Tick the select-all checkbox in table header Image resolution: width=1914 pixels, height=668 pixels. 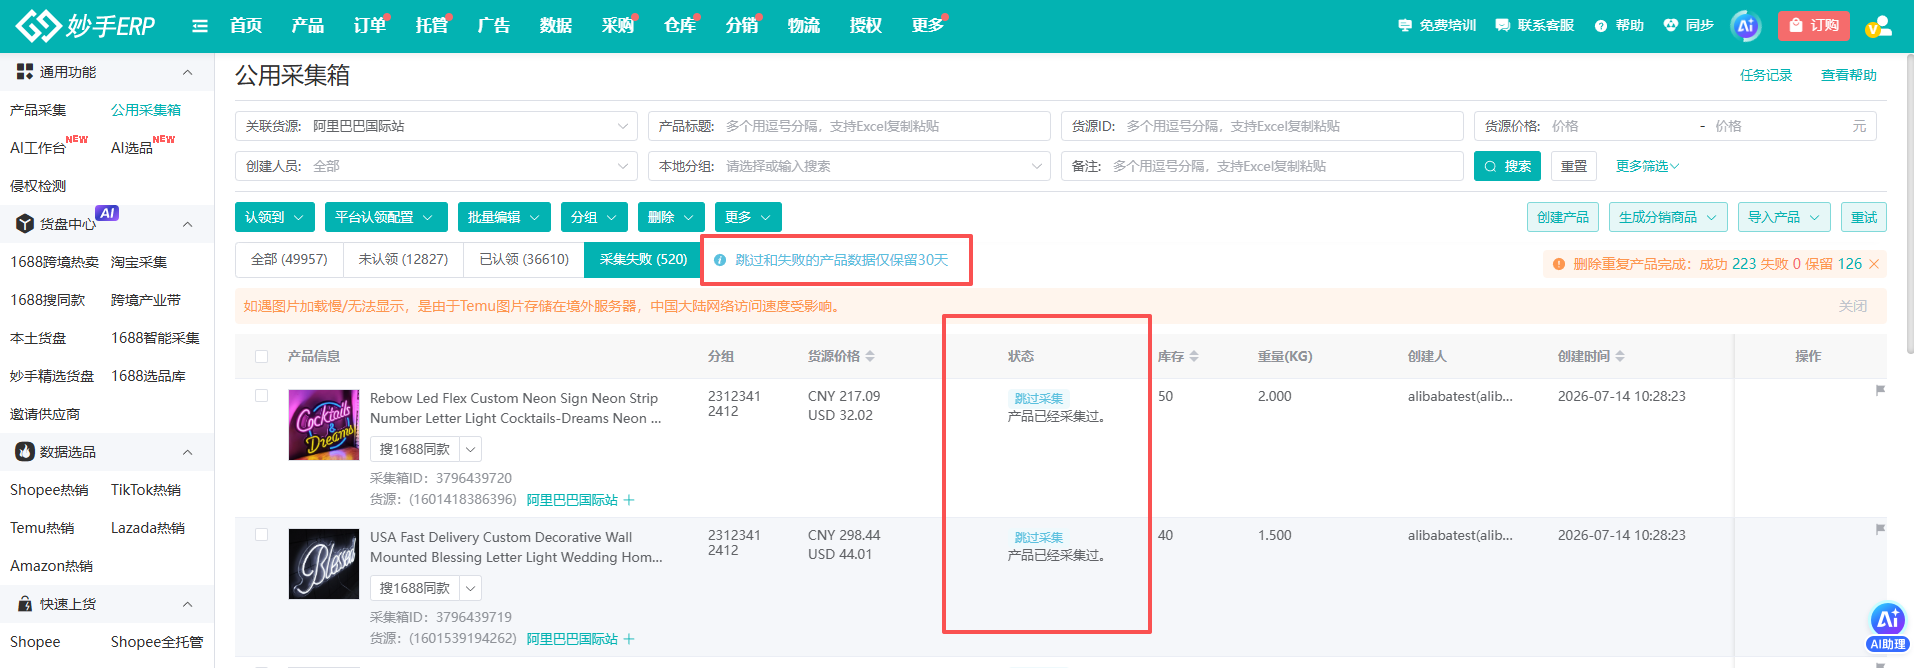point(262,357)
